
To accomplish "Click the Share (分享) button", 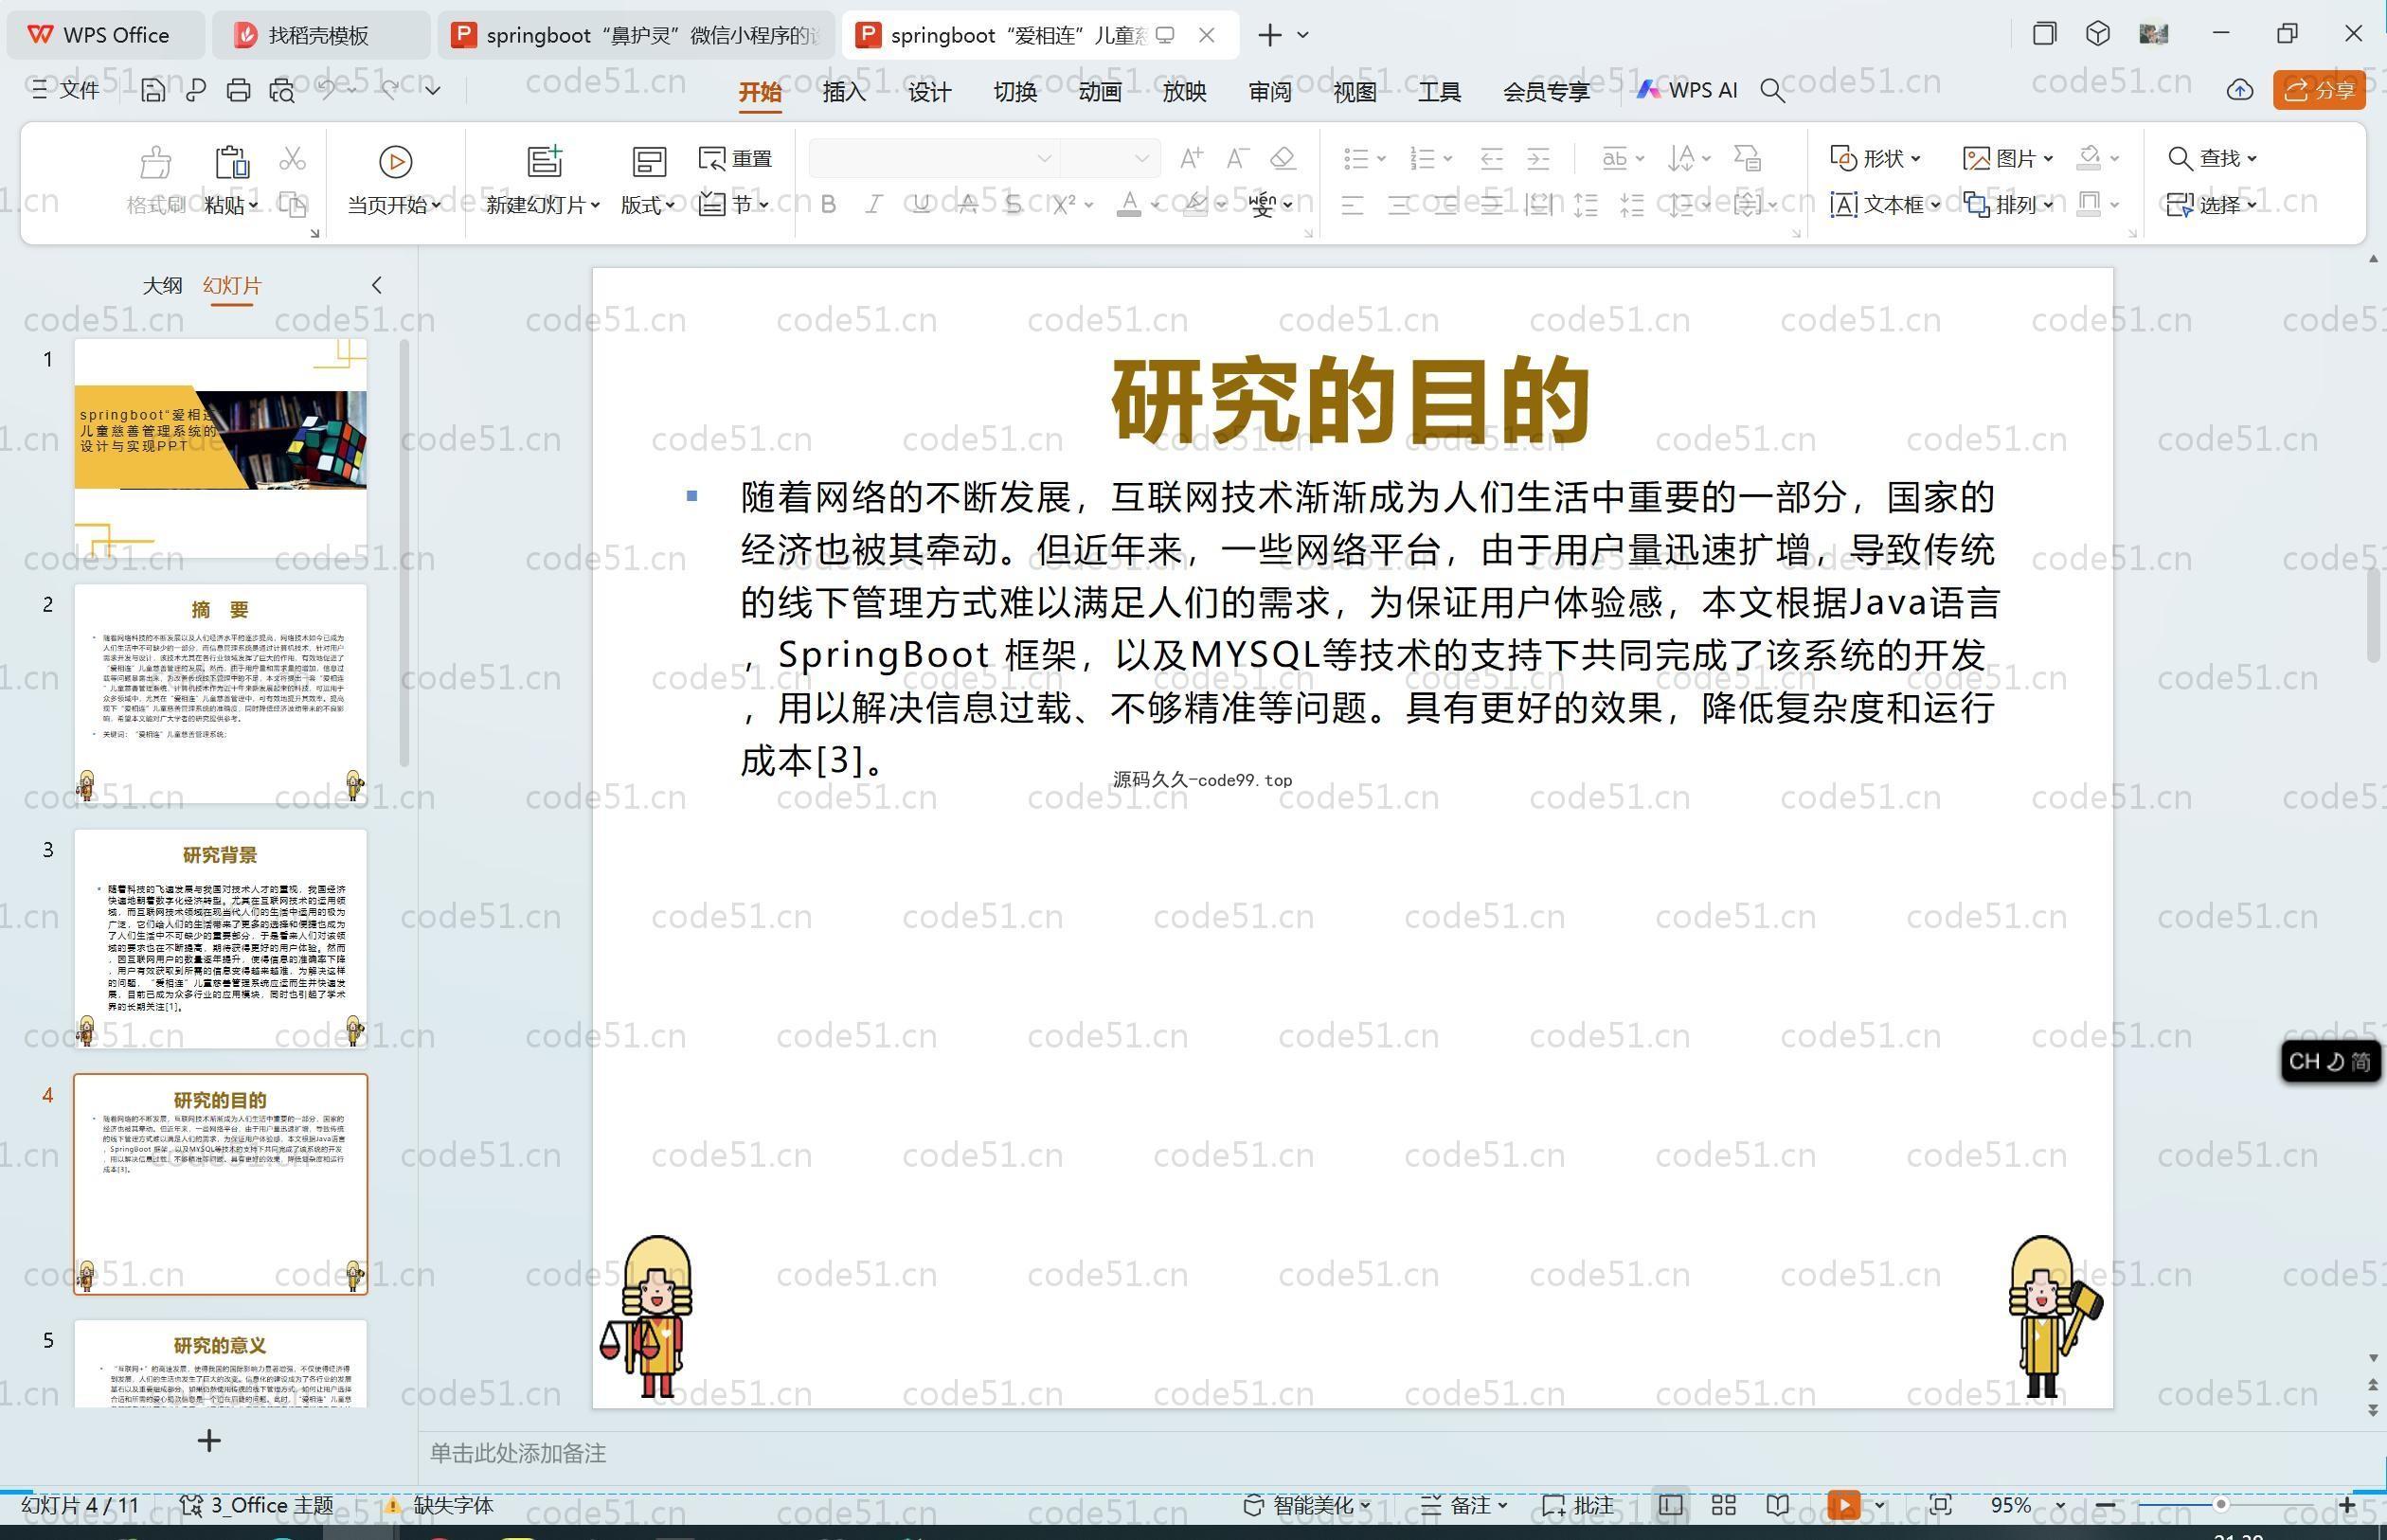I will (x=2319, y=90).
